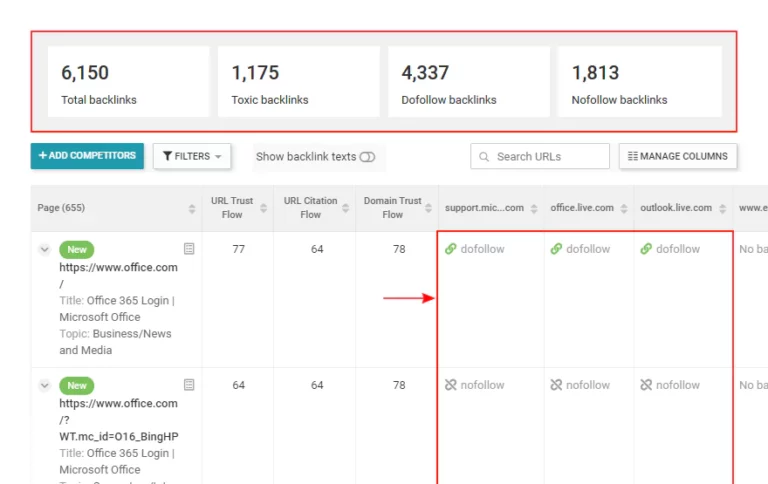Sort by URL Citation Flow
This screenshot has width=768, height=484.
click(345, 208)
